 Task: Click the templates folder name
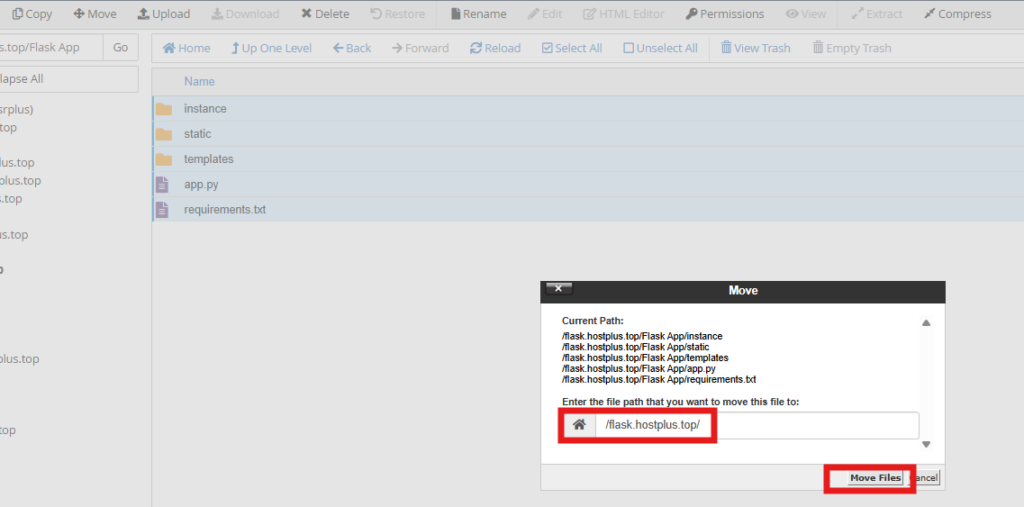pyautogui.click(x=208, y=159)
